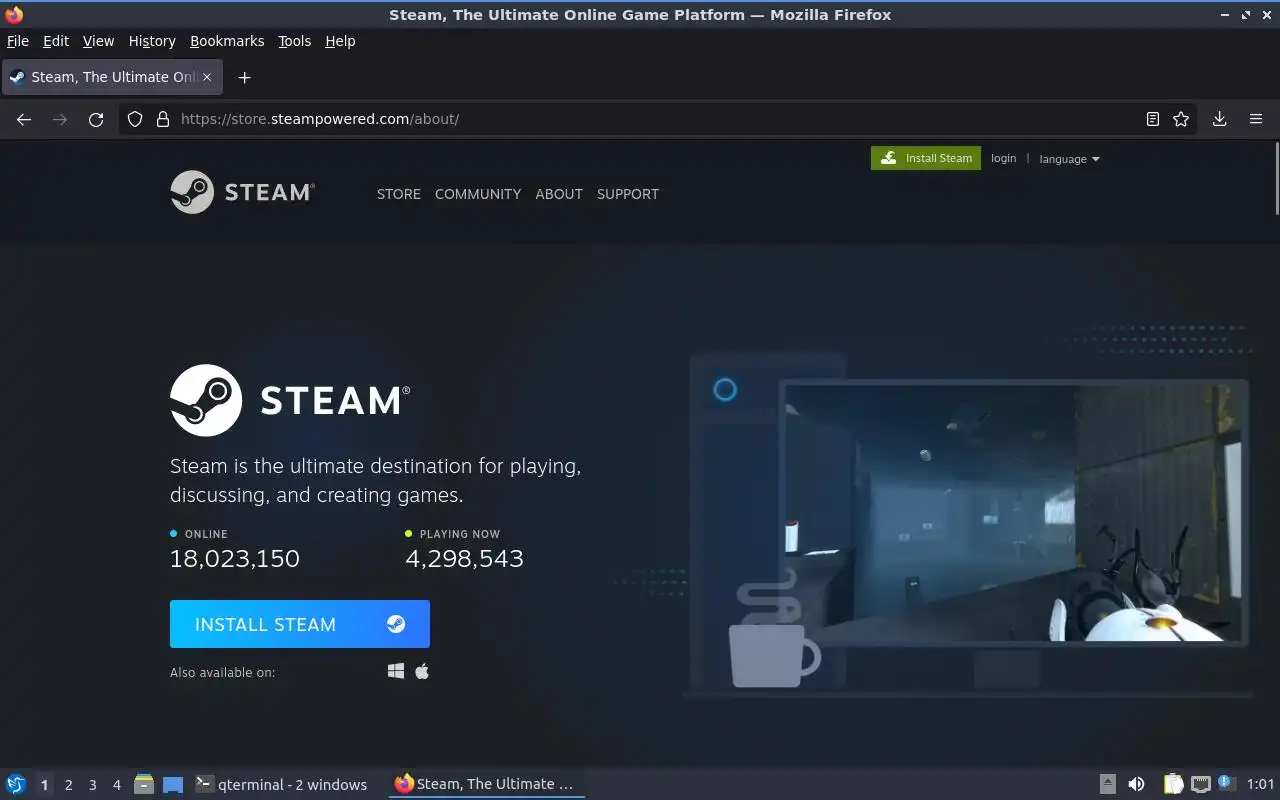Go to the STORE section
1280x800 pixels.
[399, 194]
